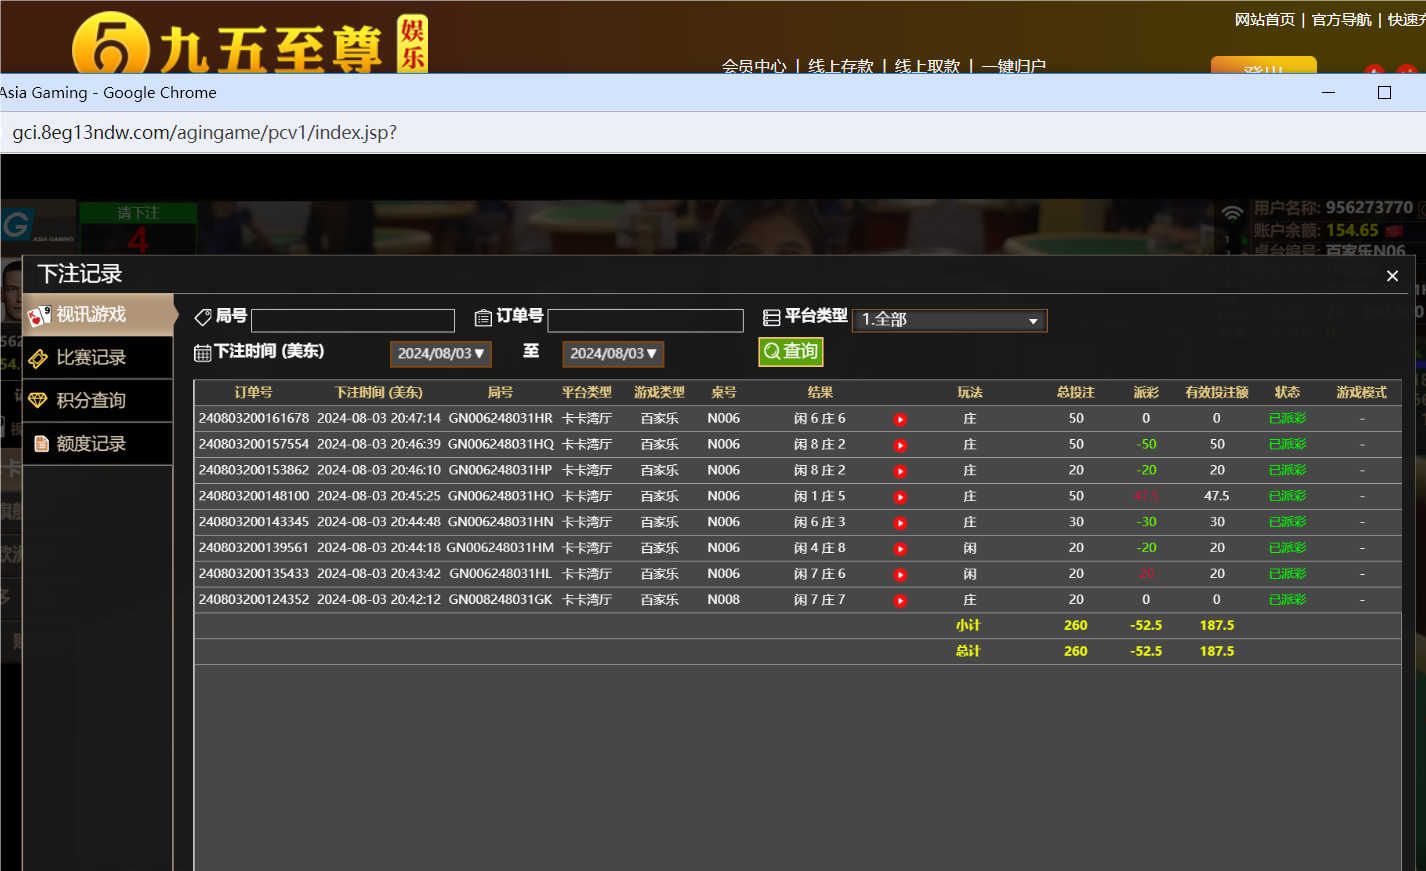Click inside the 订单号 input field
Screen dimensions: 1426x871
click(x=645, y=320)
